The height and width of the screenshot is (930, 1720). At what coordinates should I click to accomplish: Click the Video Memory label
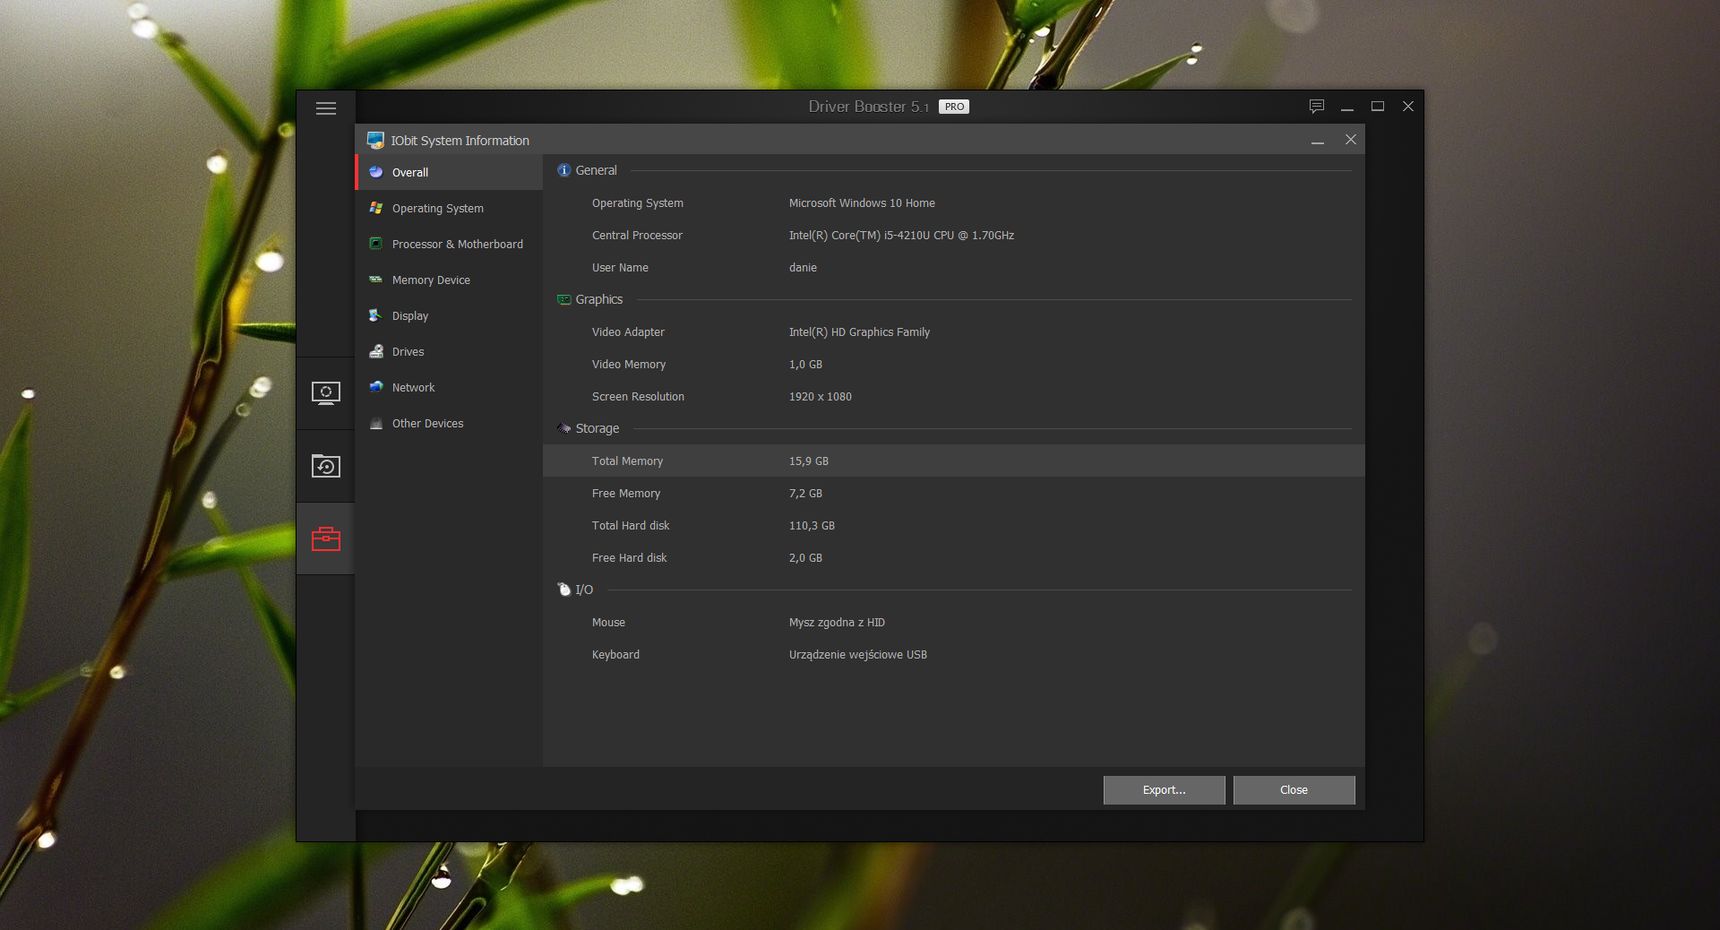628,364
